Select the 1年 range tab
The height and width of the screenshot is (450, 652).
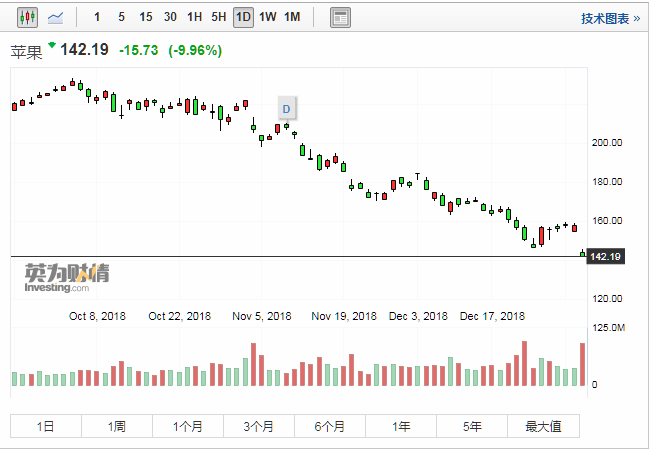tap(401, 426)
